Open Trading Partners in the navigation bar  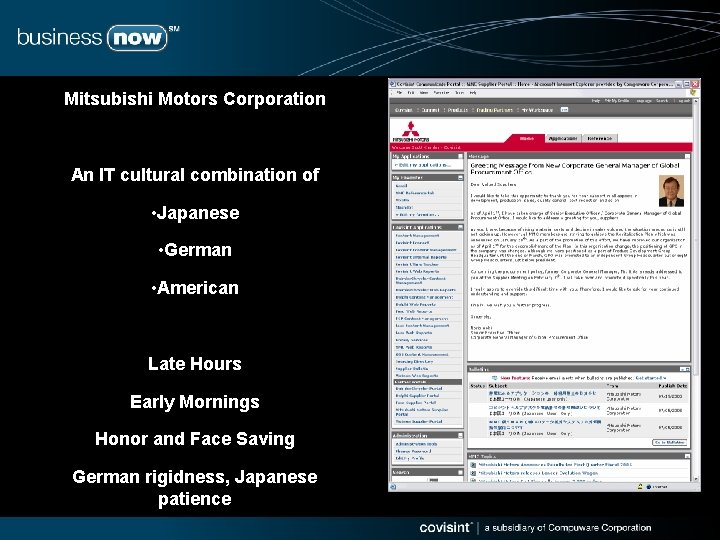494,110
